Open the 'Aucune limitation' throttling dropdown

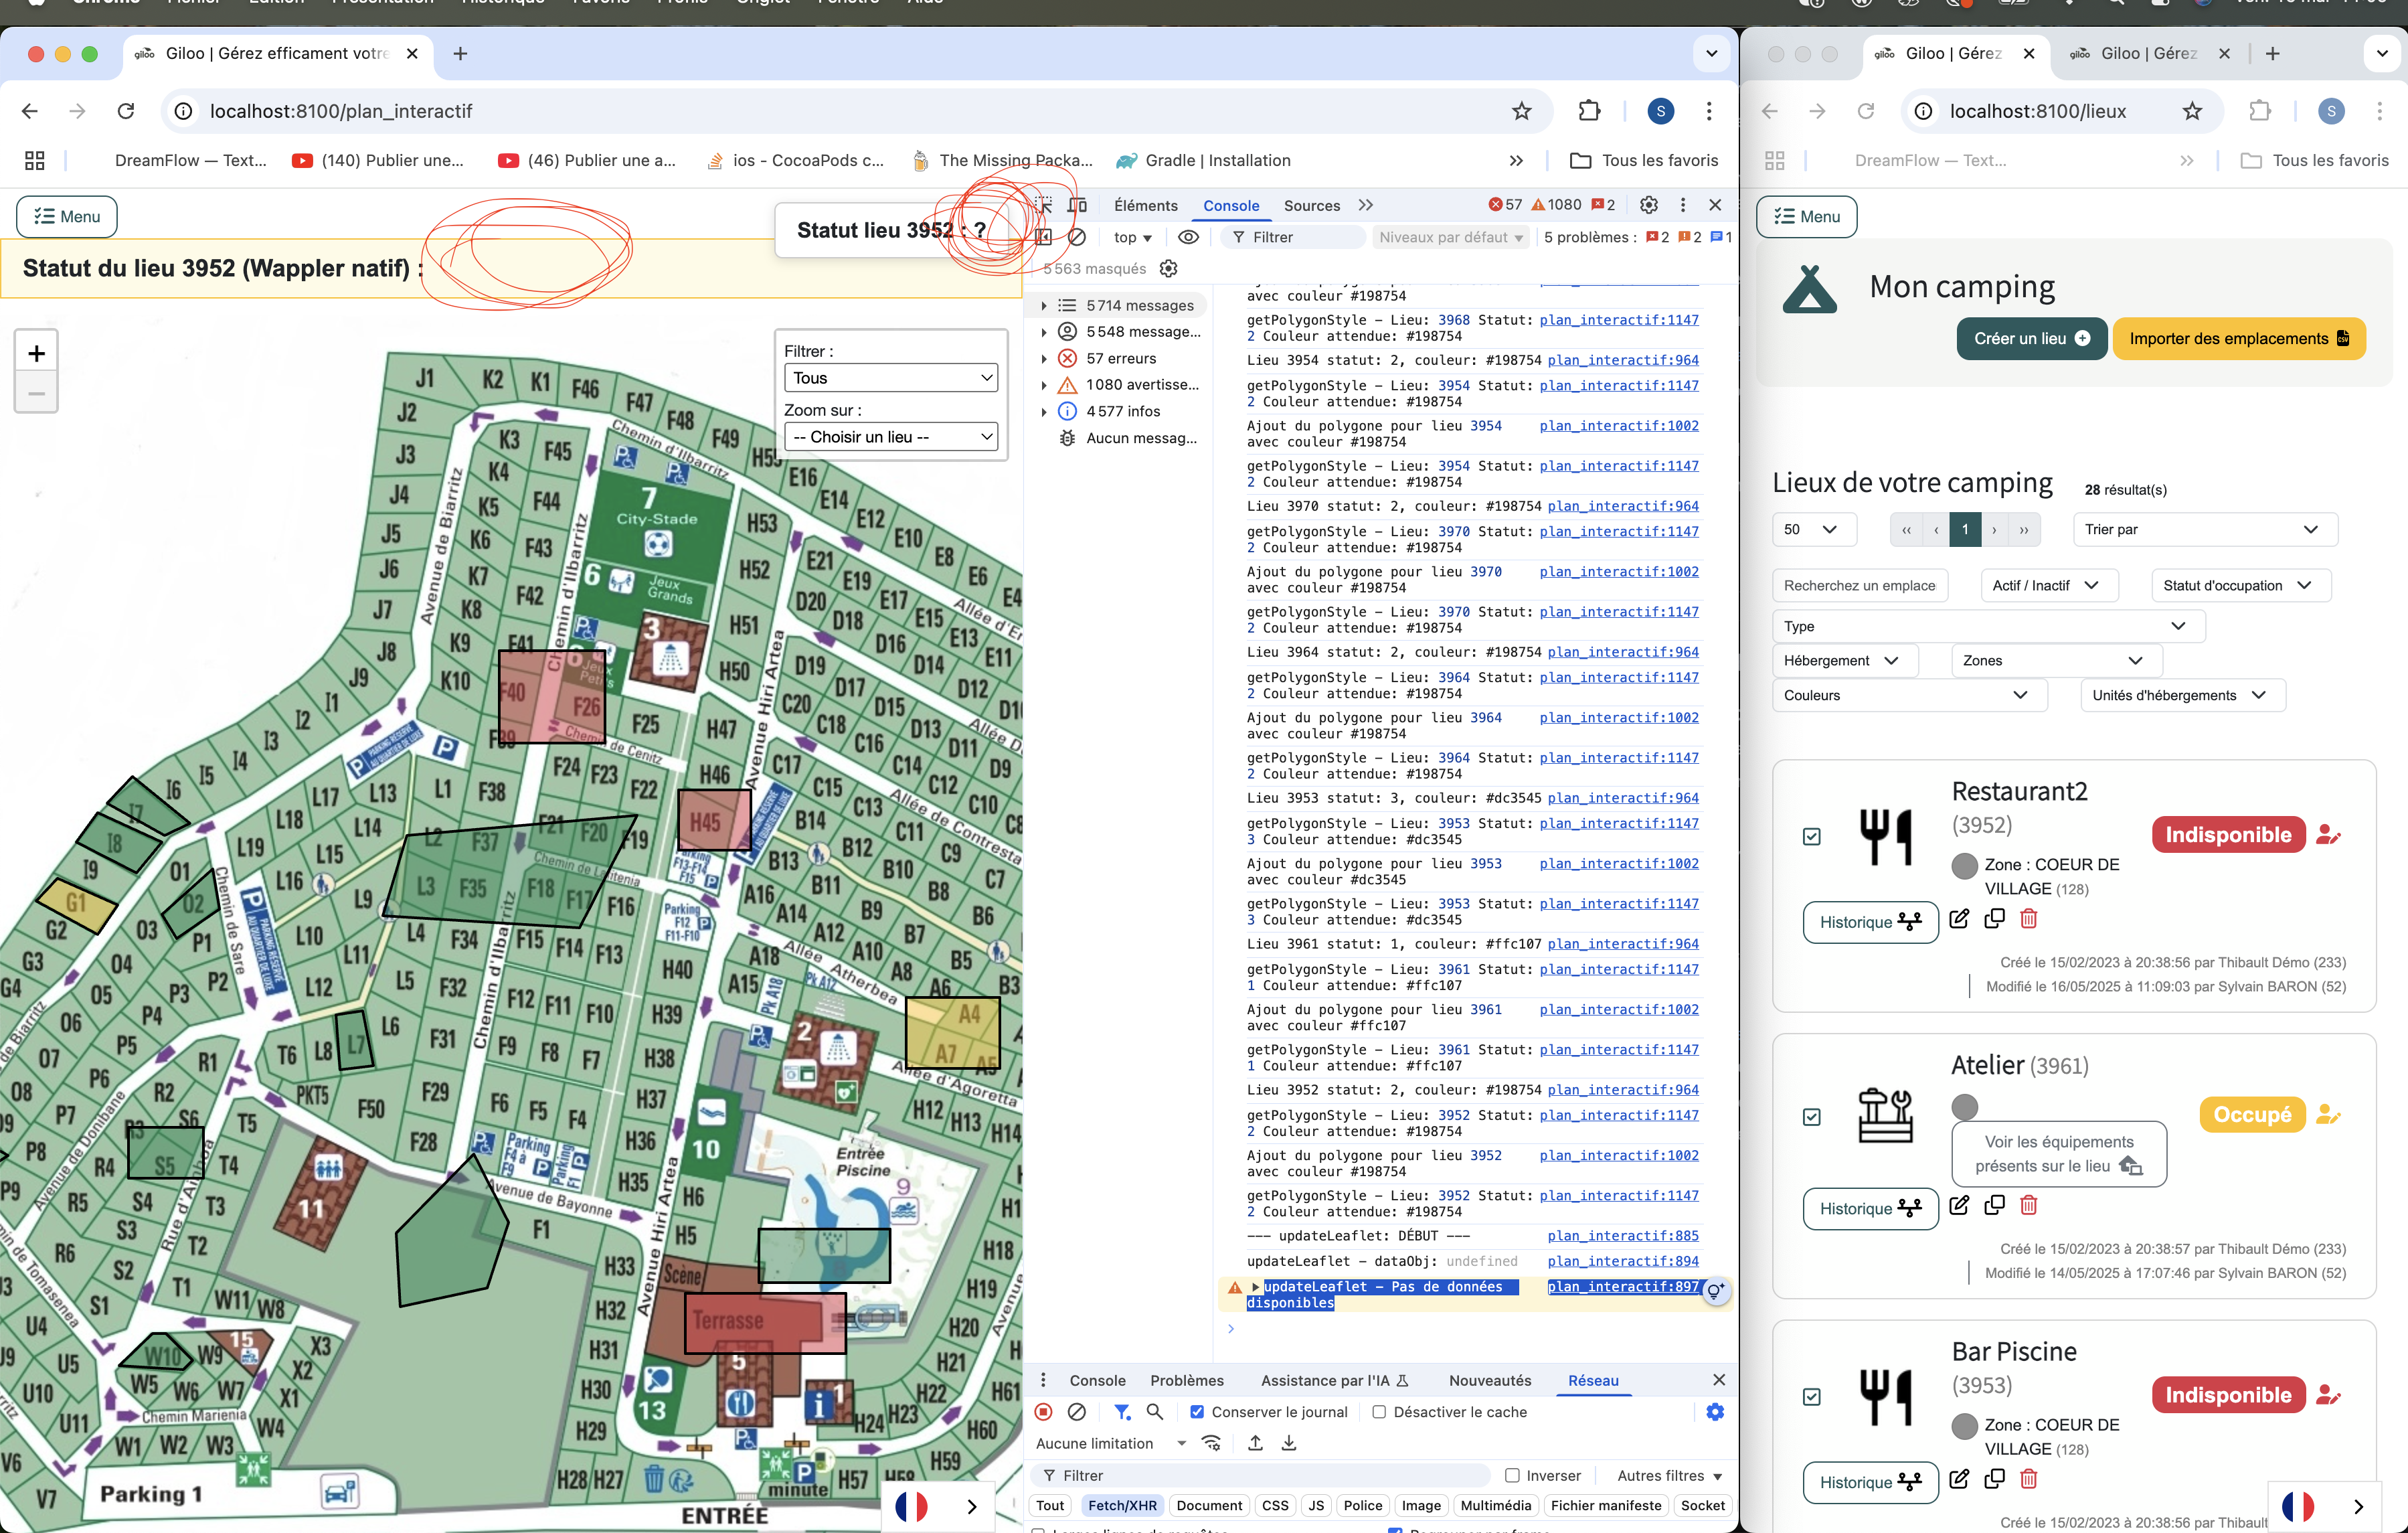tap(1110, 1443)
